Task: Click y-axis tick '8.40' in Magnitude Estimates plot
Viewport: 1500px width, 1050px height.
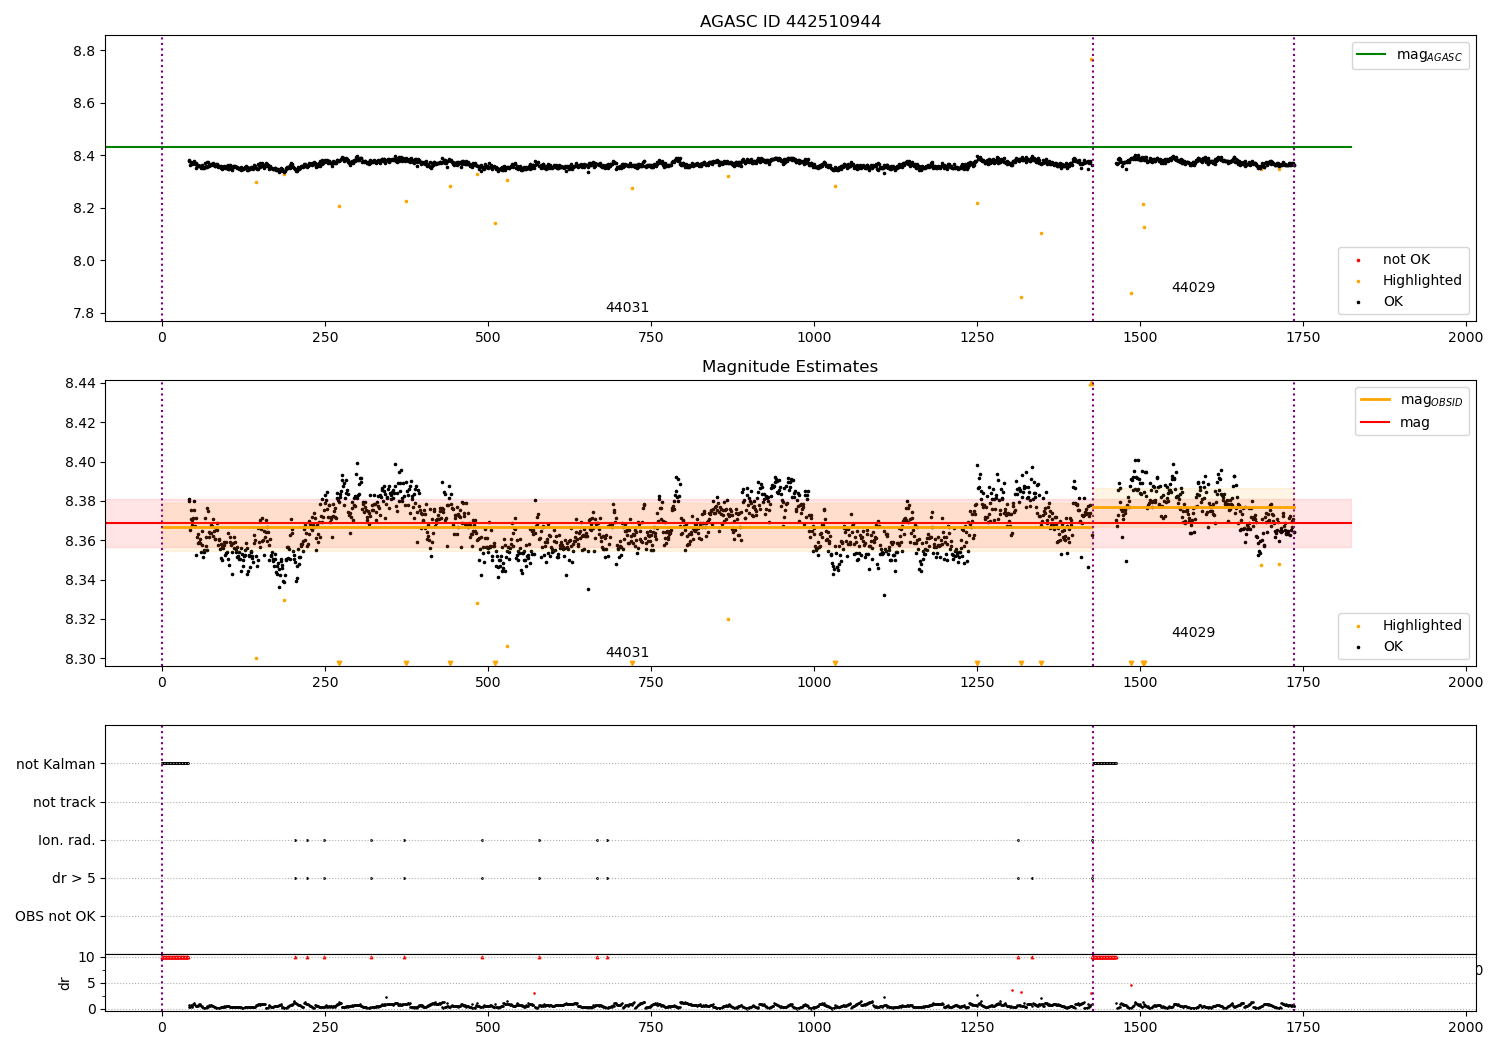Action: pos(79,463)
